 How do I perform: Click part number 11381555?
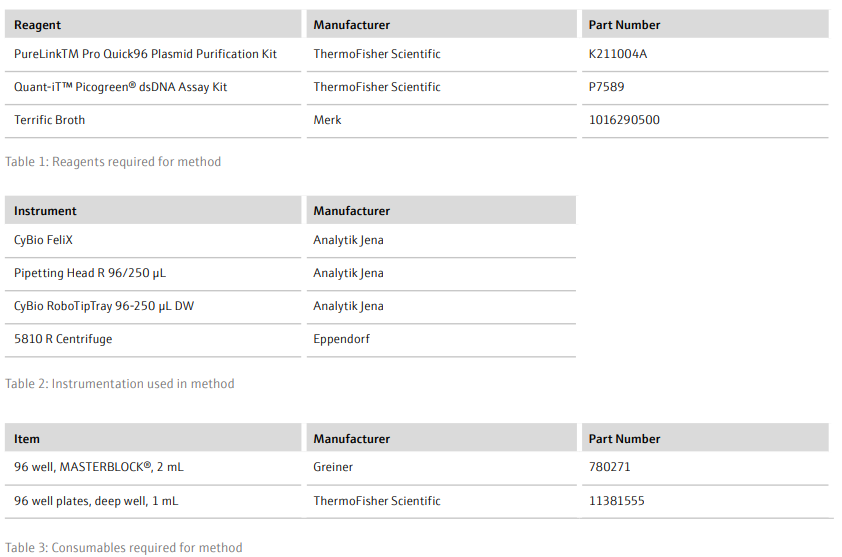point(616,501)
